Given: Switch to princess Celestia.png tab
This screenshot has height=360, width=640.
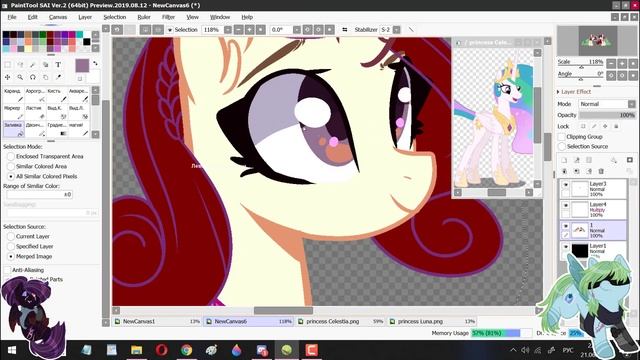Looking at the screenshot, I should [341, 322].
